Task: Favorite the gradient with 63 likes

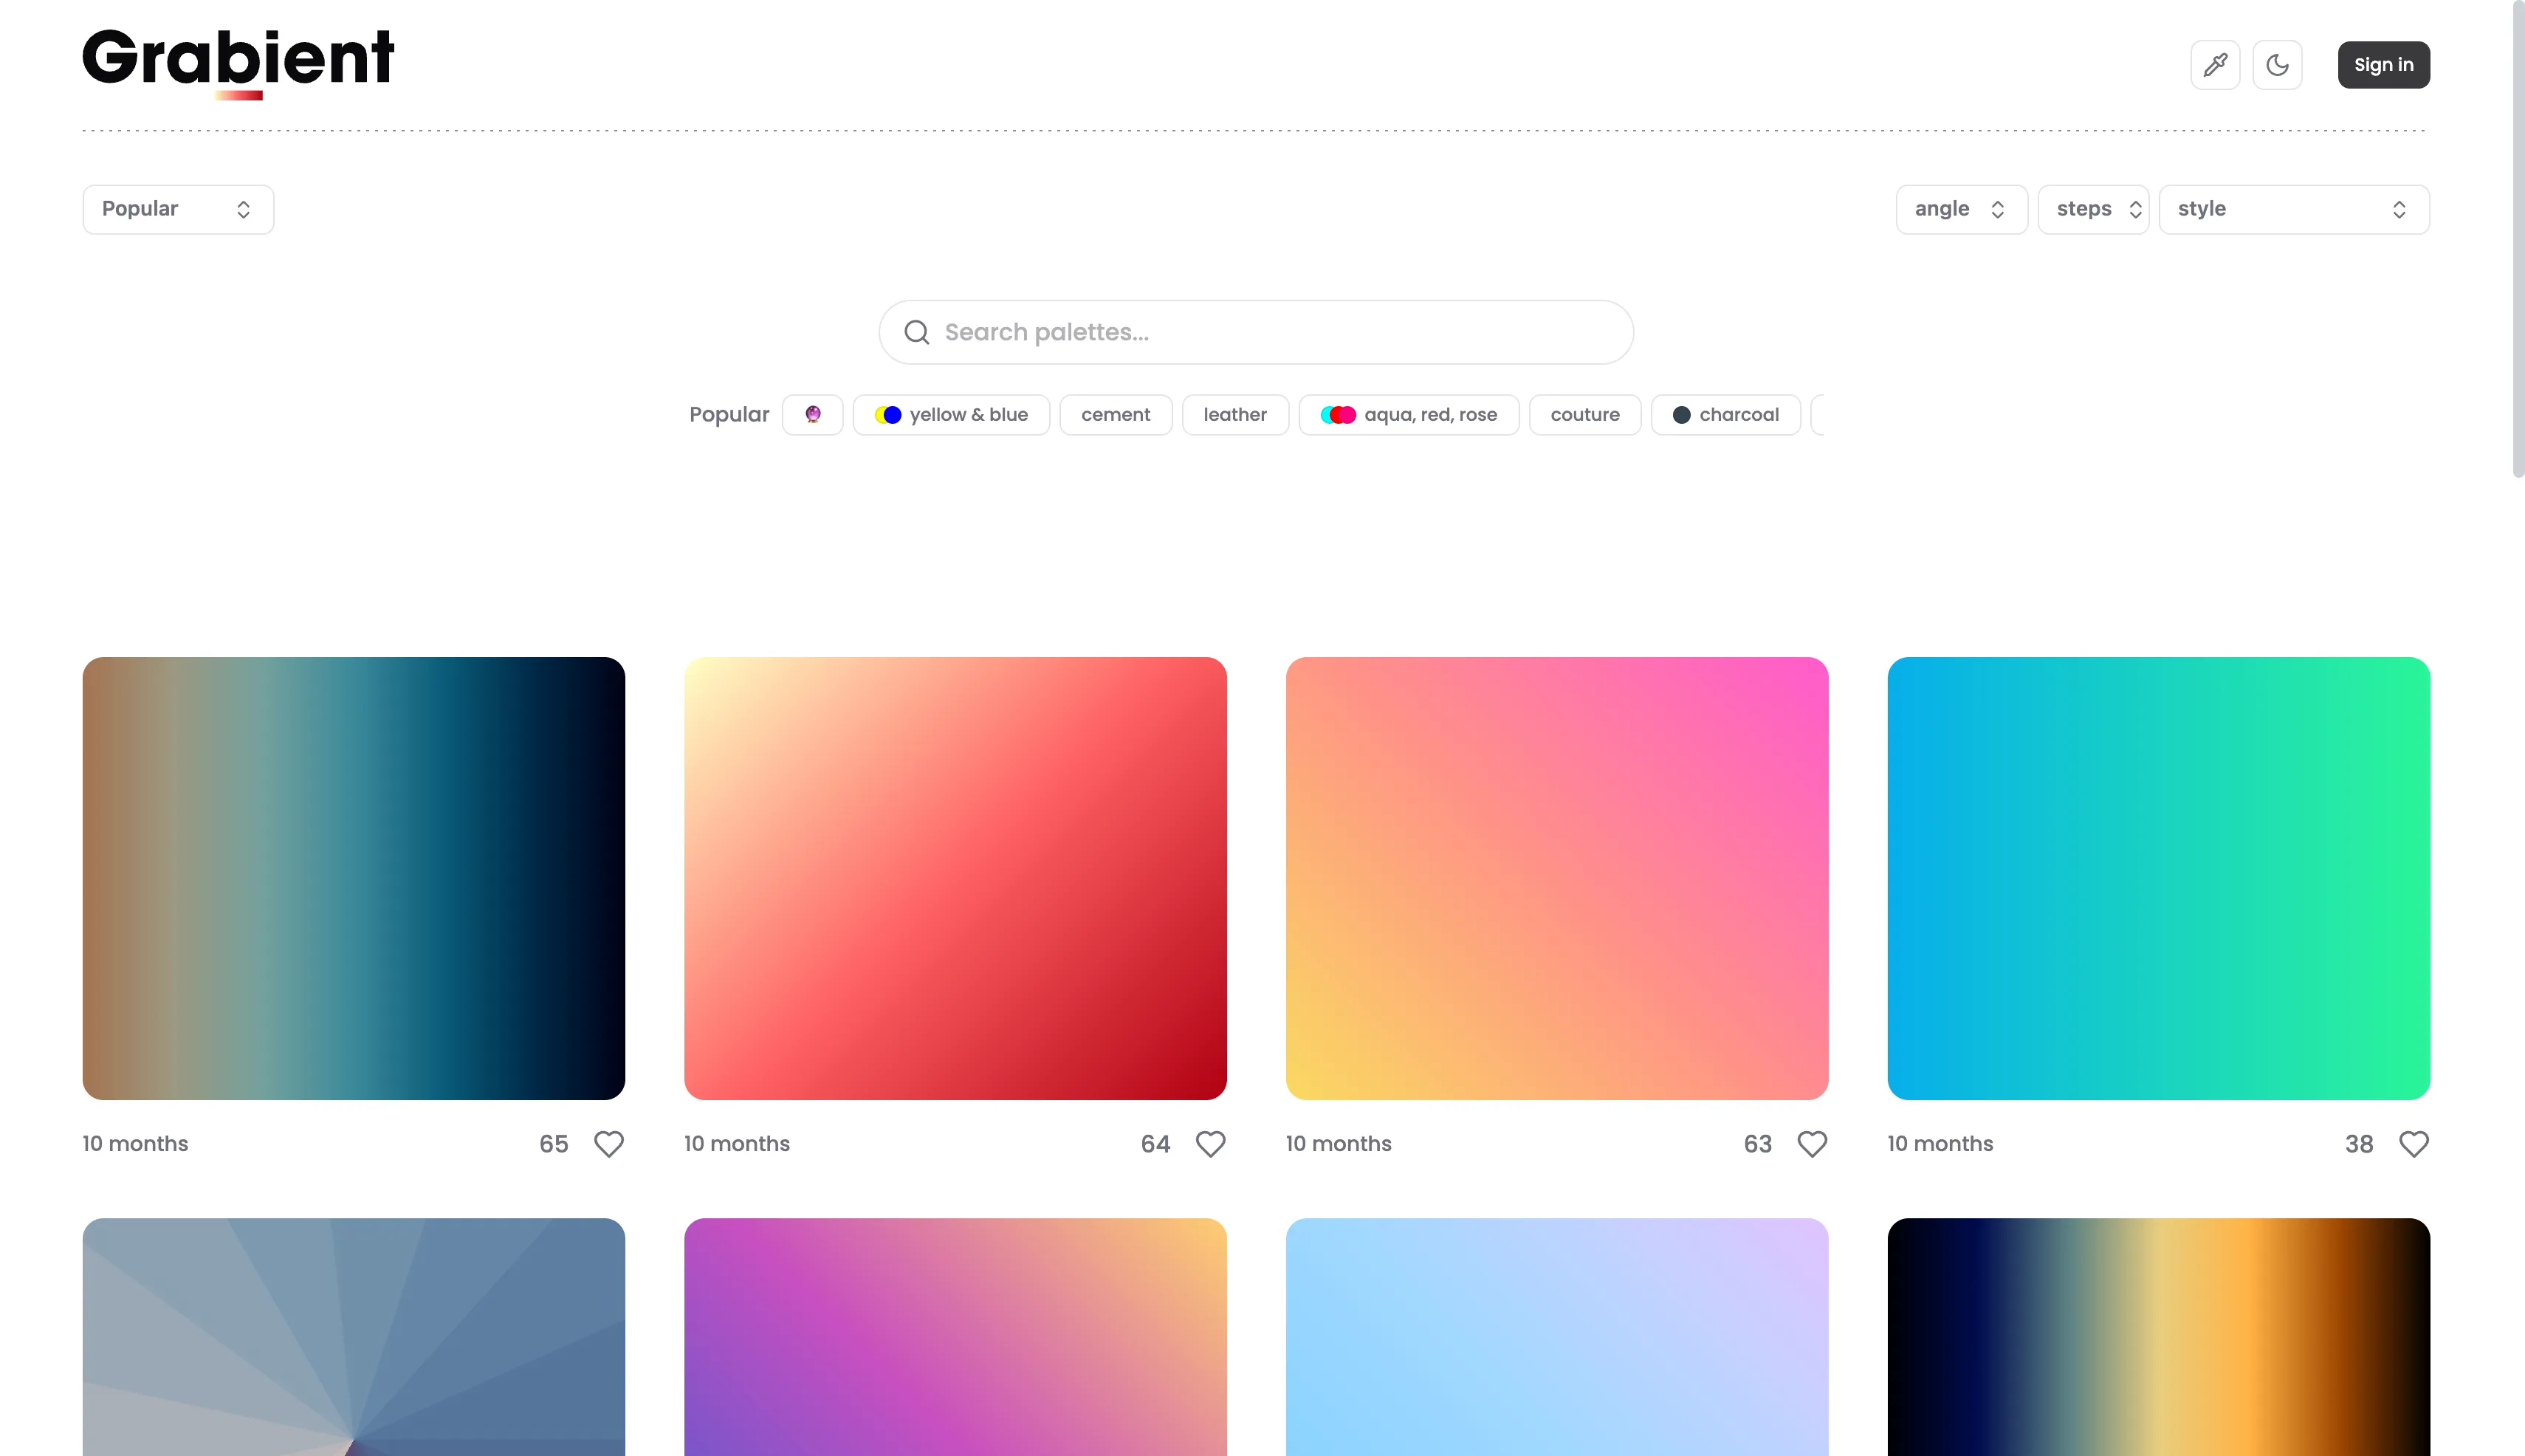Action: click(x=1812, y=1143)
